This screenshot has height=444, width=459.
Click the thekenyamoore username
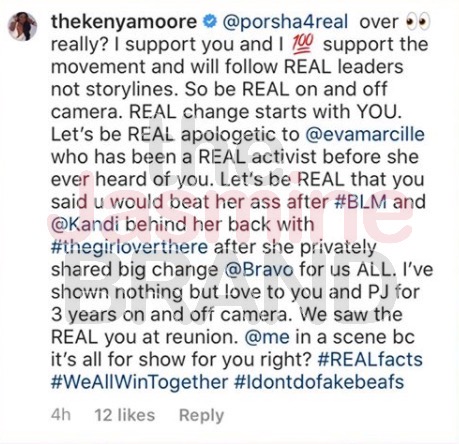coord(124,22)
